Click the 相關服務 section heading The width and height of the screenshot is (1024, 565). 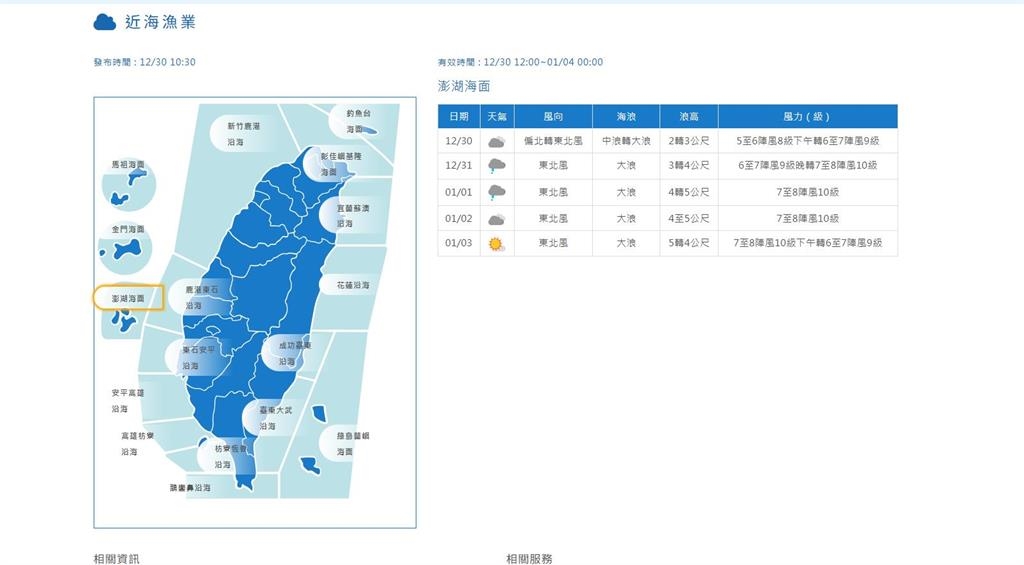(529, 558)
